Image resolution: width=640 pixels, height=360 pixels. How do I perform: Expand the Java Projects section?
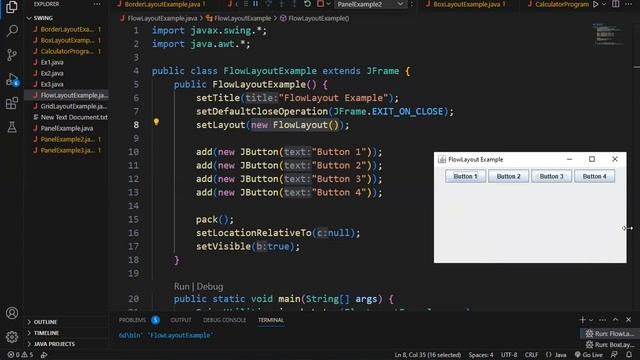(54, 344)
